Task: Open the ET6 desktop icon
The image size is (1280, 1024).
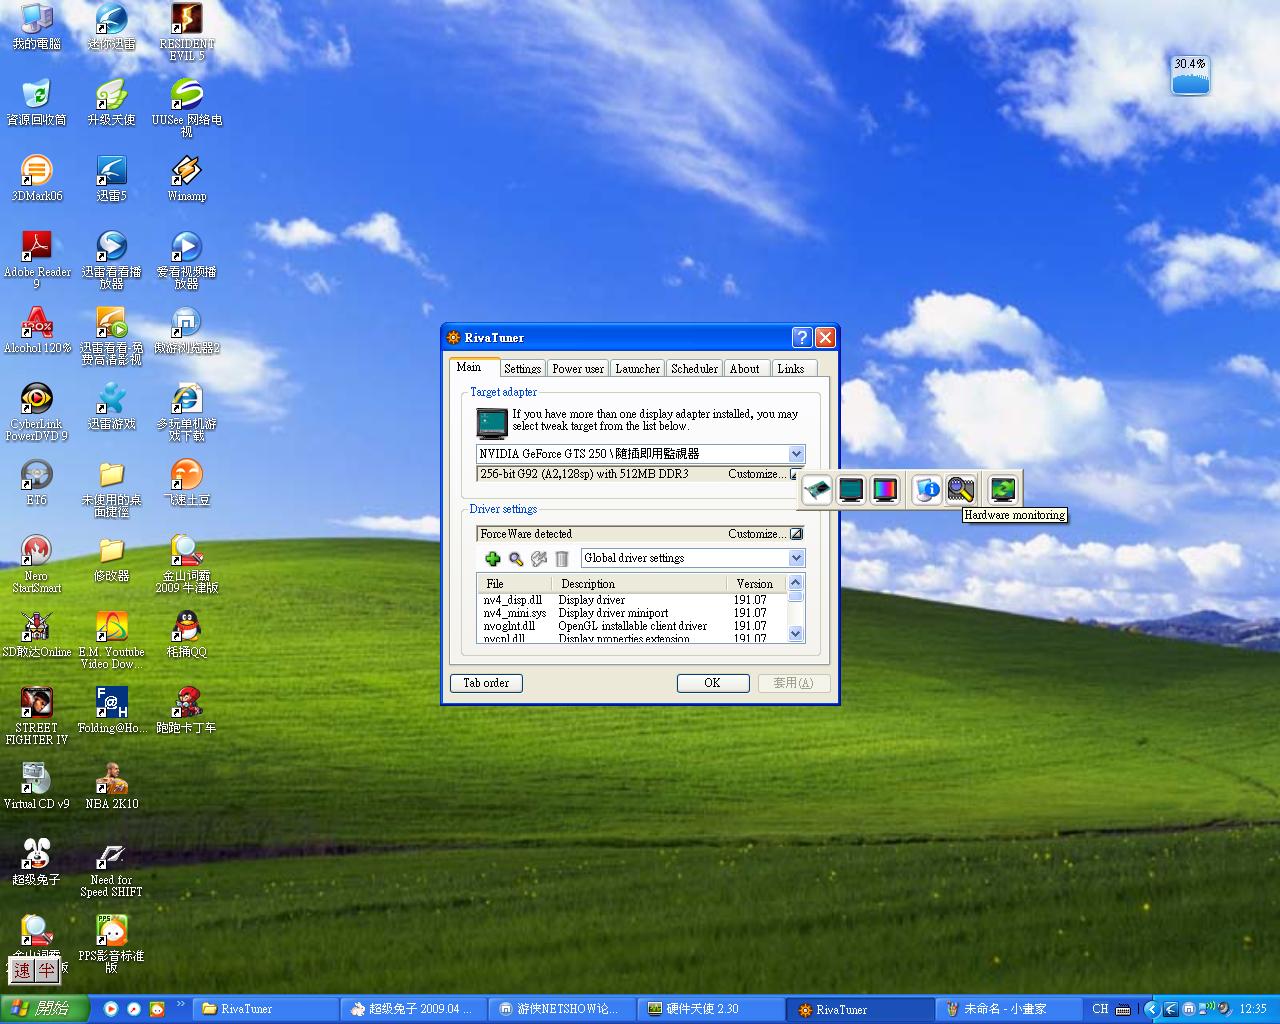Action: click(x=37, y=481)
